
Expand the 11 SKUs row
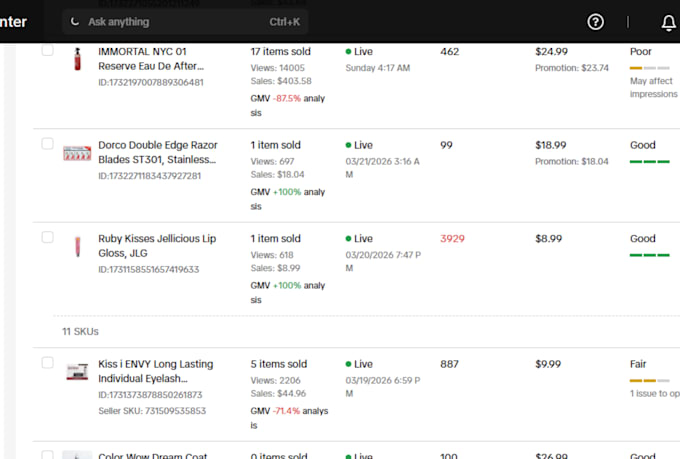click(x=80, y=331)
